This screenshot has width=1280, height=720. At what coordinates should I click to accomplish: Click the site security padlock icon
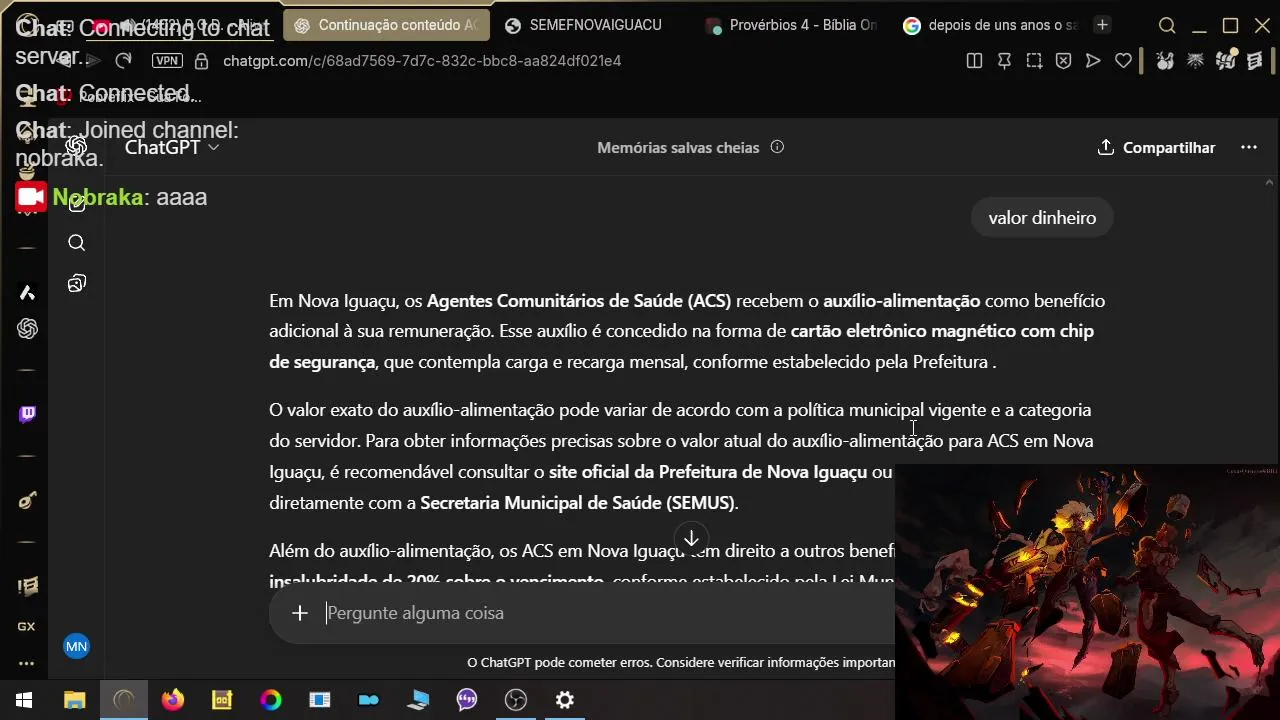click(202, 61)
